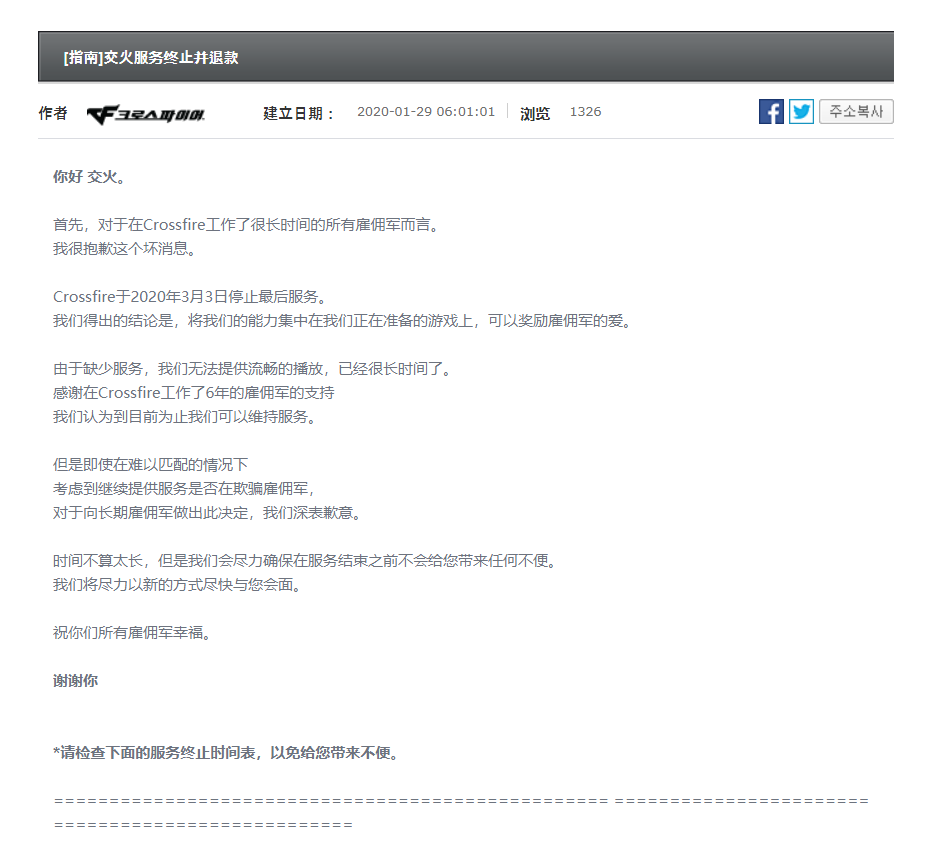Image resolution: width=928 pixels, height=850 pixels.
Task: Click the 浏览 views label
Action: 535,113
